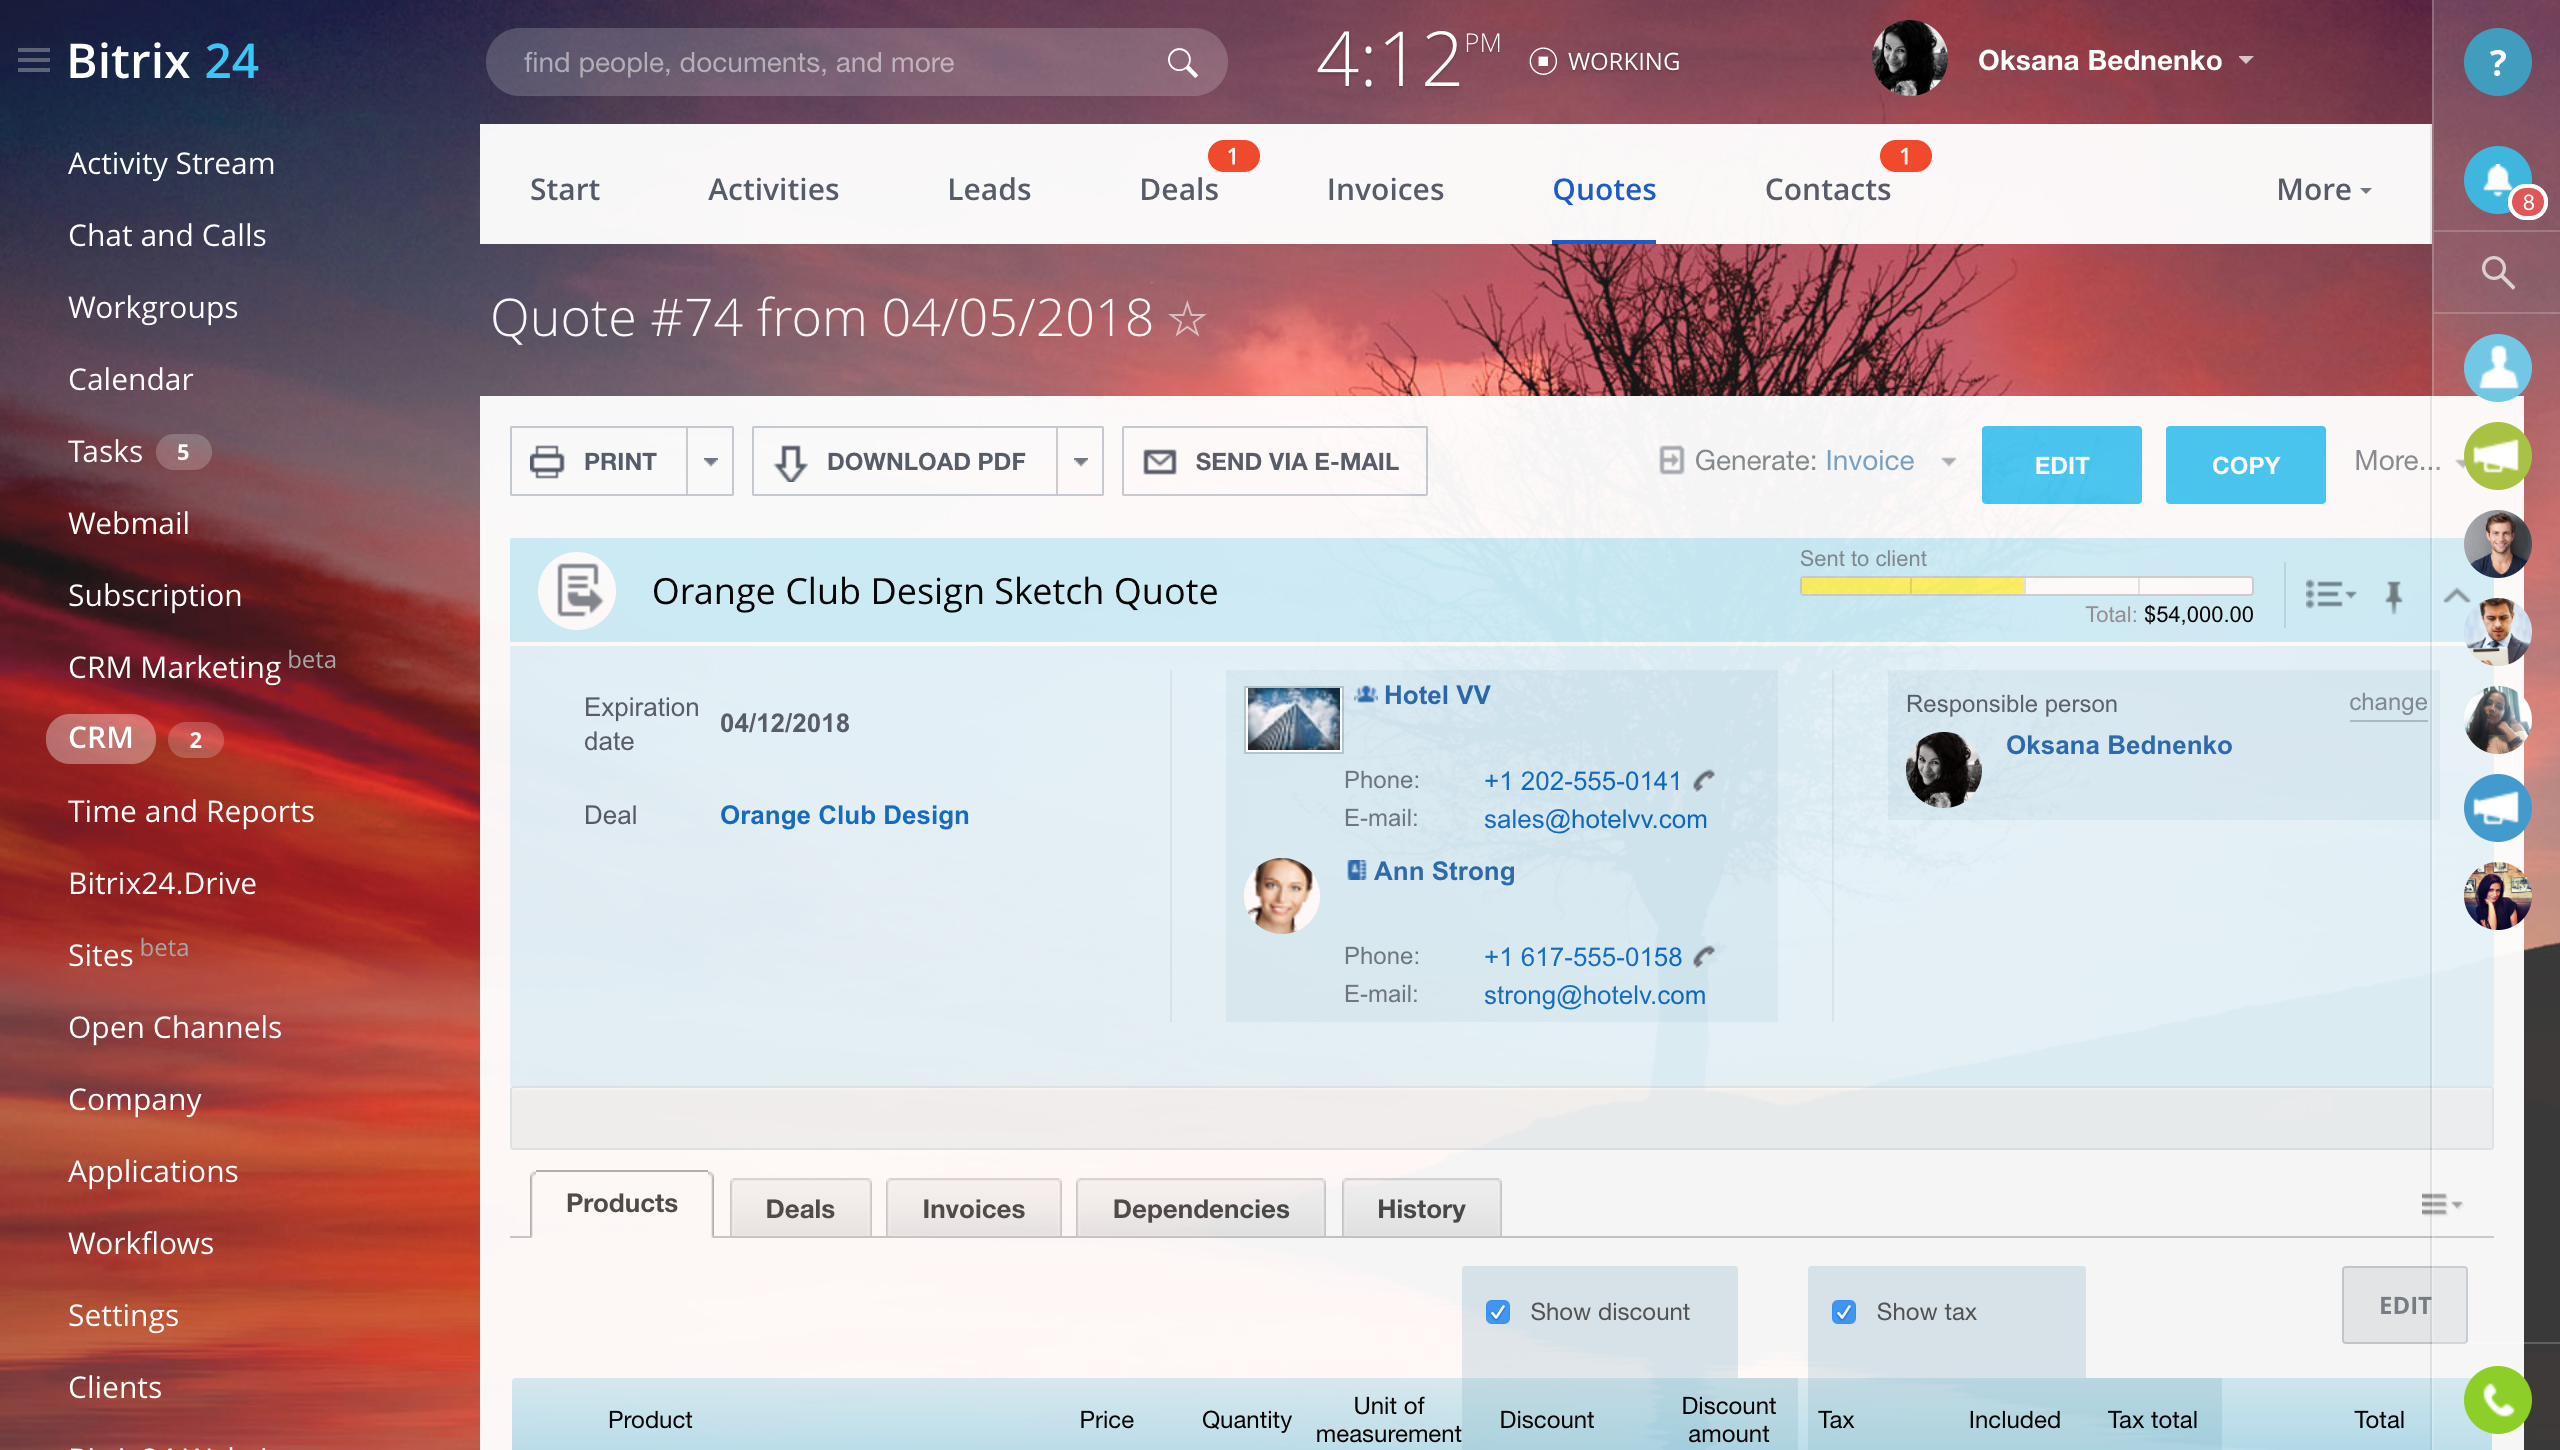Viewport: 2560px width, 1450px height.
Task: Call Hotel VV phone handset icon
Action: pos(1705,781)
